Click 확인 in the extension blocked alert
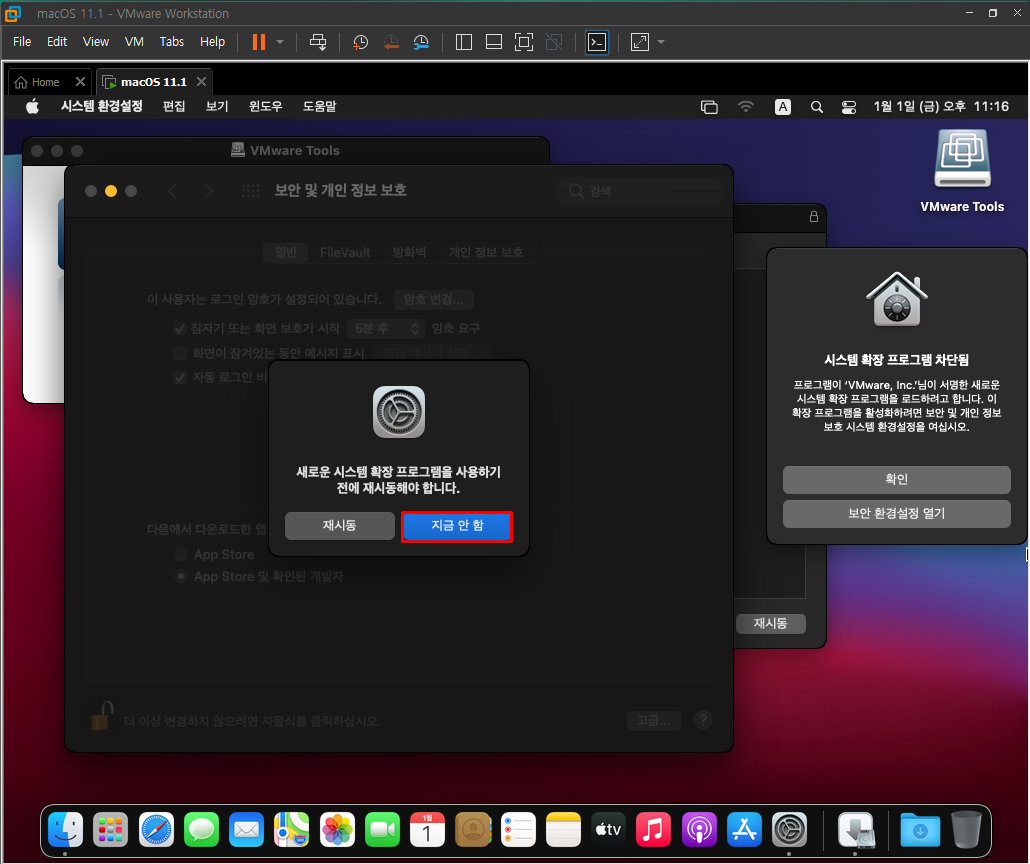 896,480
